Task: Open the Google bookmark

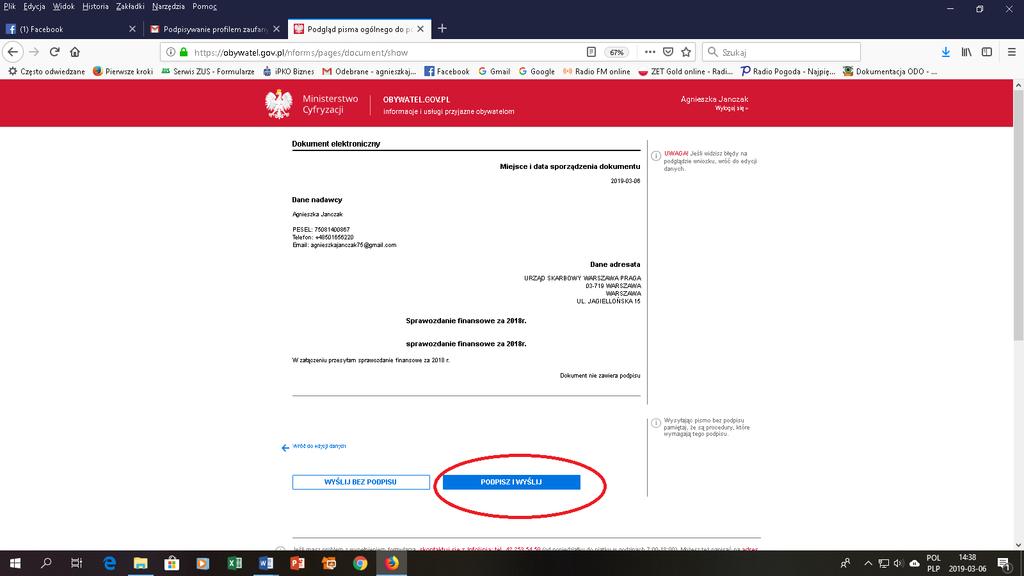Action: (536, 71)
